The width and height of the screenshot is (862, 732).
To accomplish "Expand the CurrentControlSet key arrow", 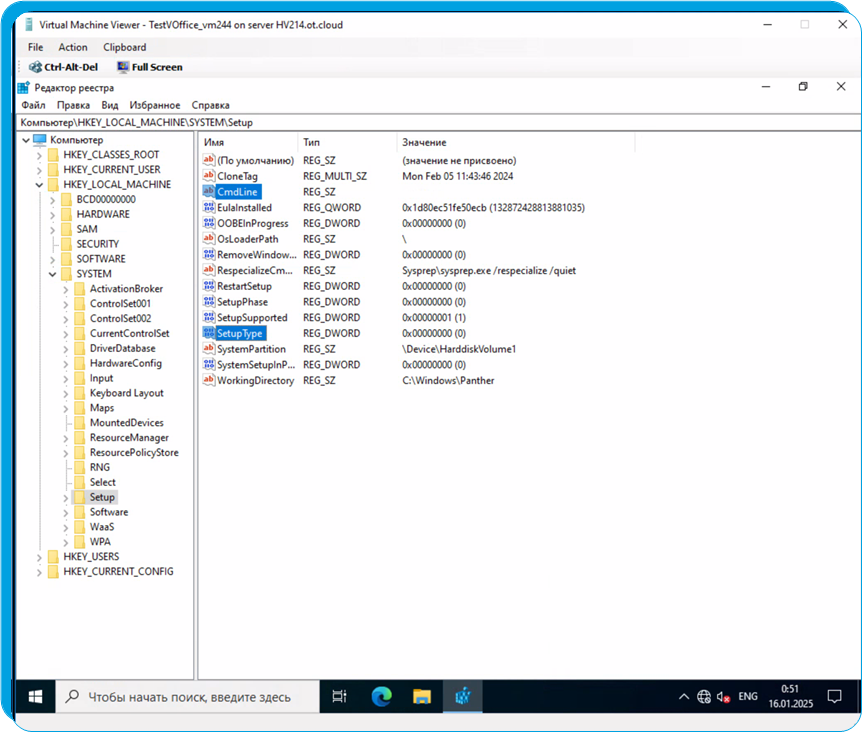I will 65,334.
